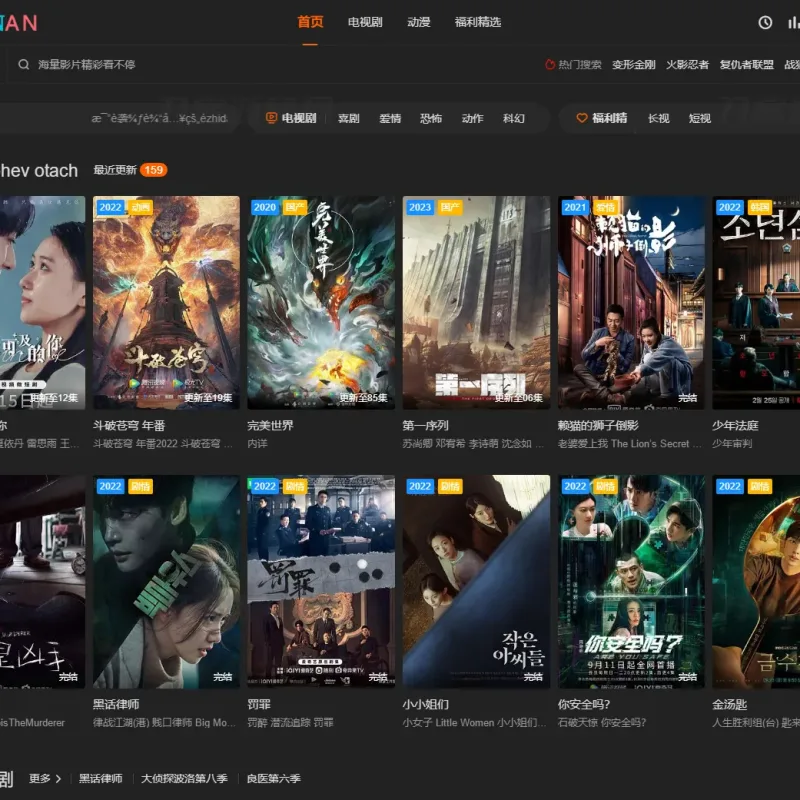Open watch history clock icon
800x800 pixels.
(765, 22)
